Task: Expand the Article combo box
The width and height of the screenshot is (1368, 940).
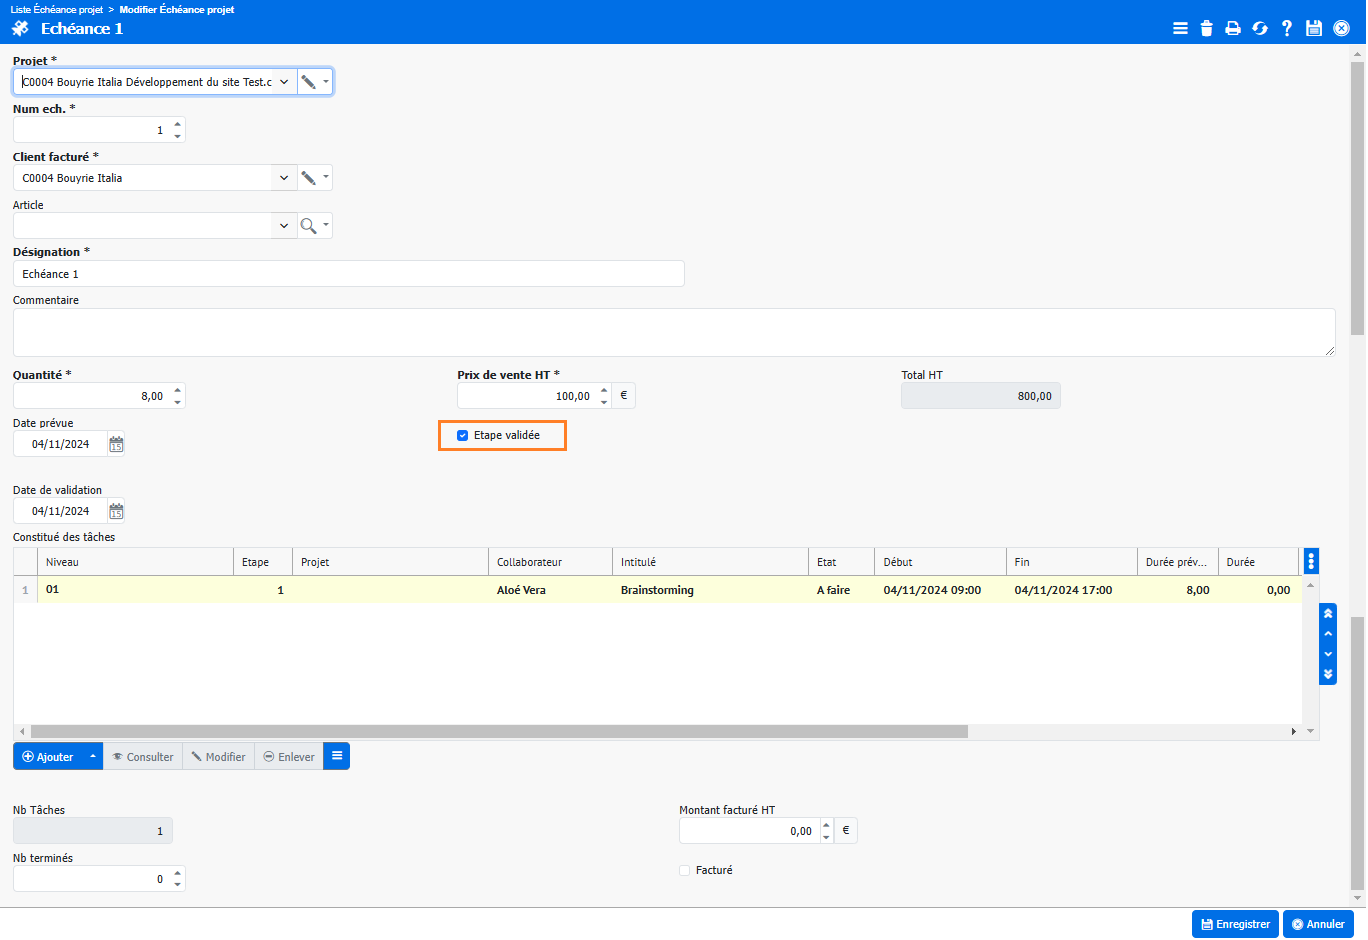Action: 284,226
